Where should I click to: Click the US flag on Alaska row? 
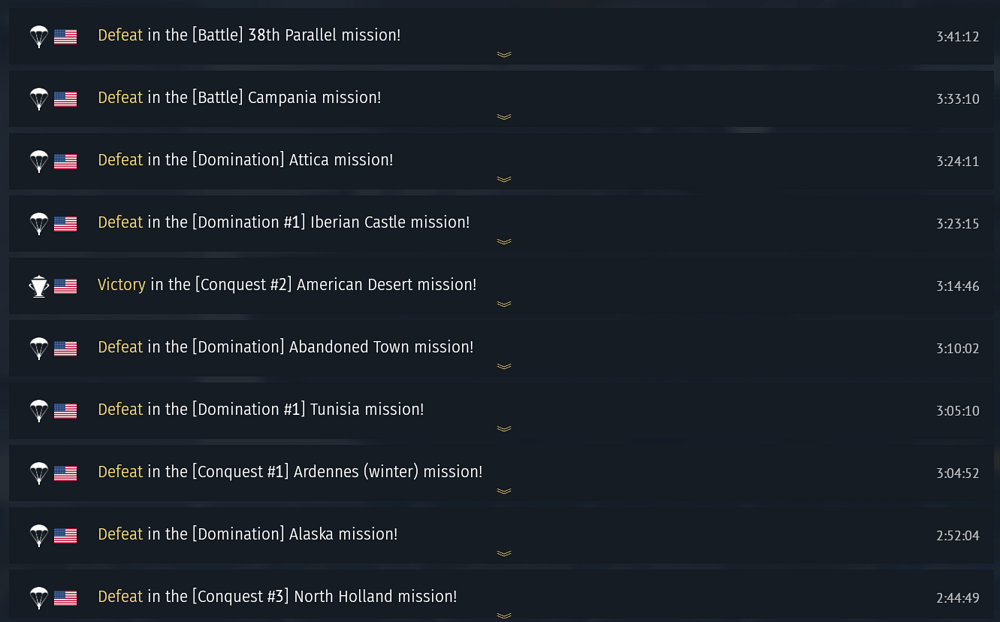point(65,536)
